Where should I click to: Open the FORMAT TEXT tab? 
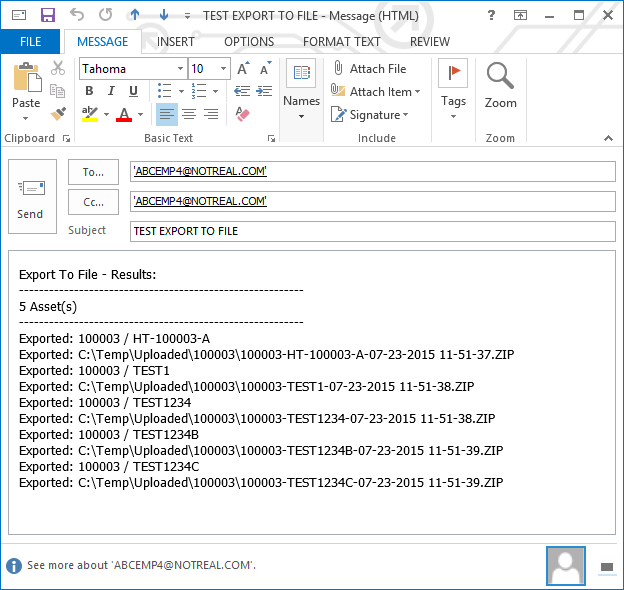click(x=341, y=42)
